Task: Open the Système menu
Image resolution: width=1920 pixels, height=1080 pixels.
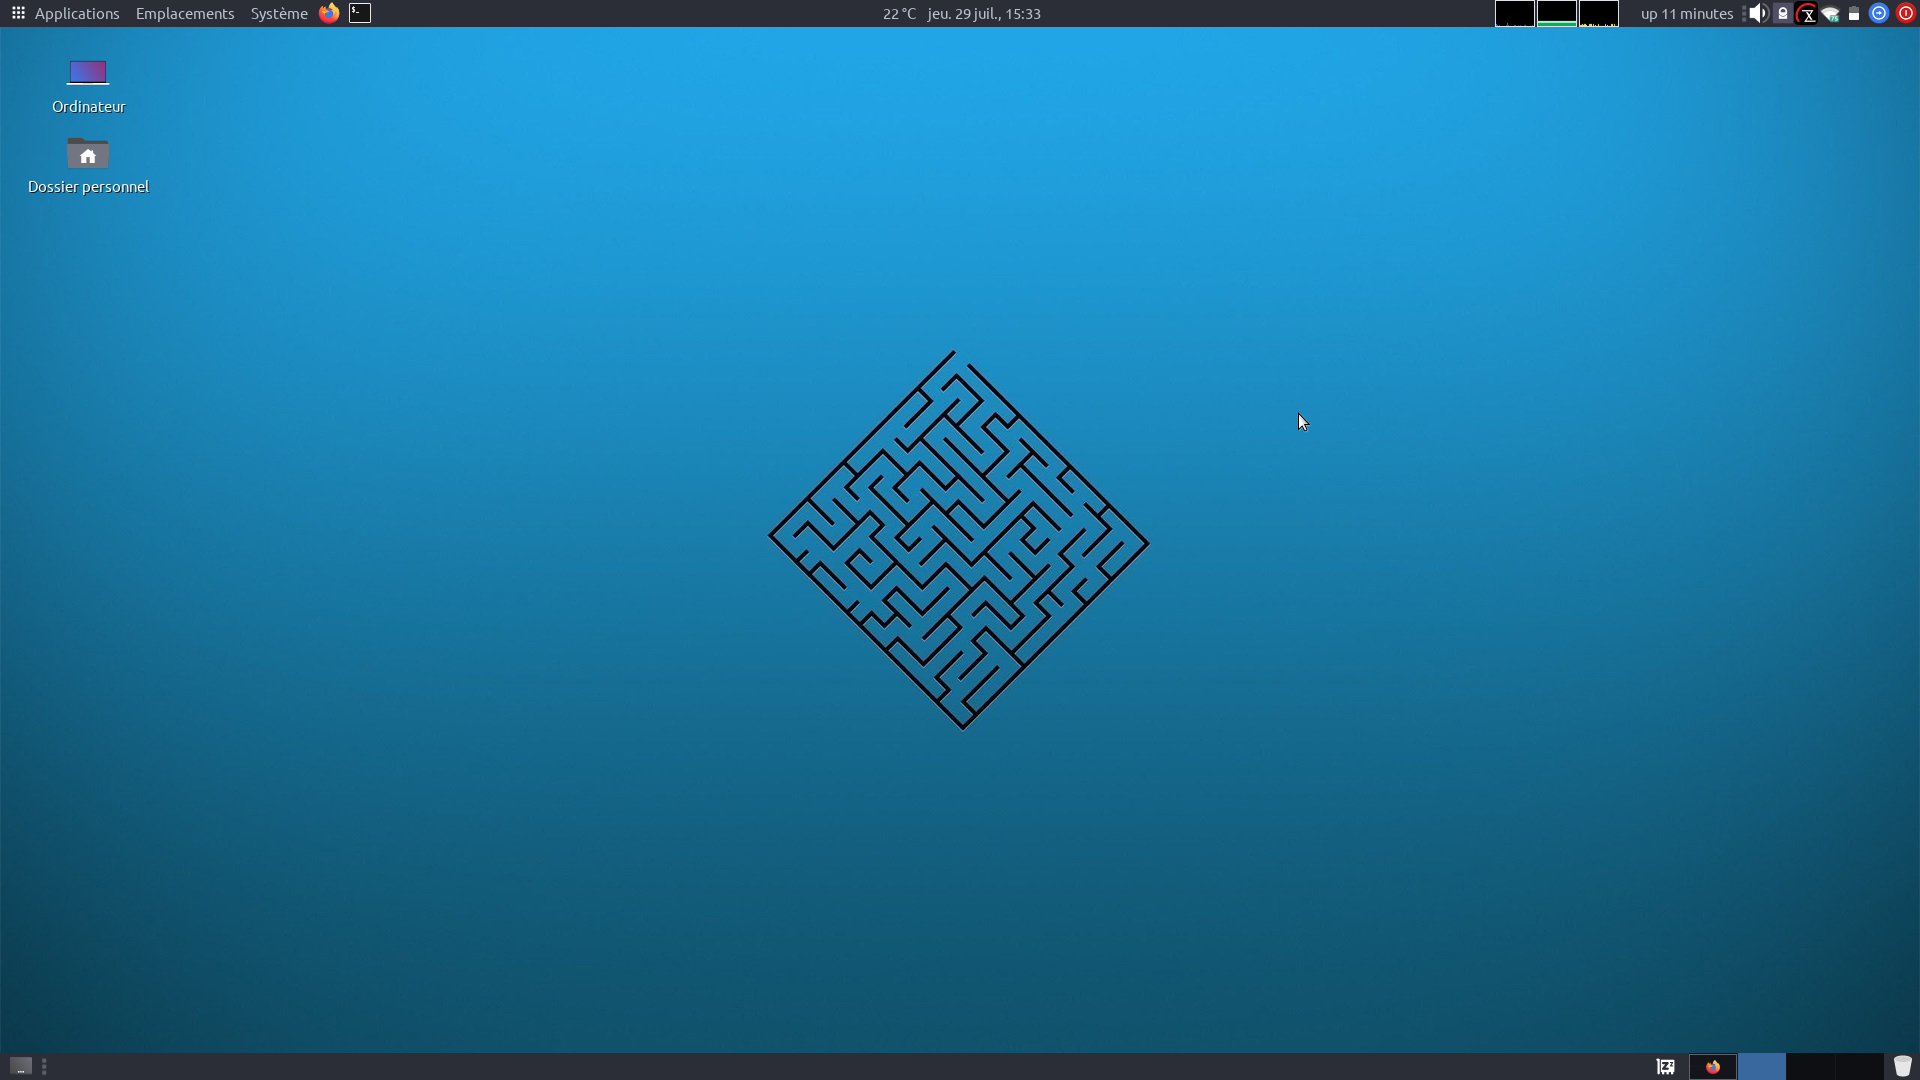Action: pyautogui.click(x=279, y=13)
